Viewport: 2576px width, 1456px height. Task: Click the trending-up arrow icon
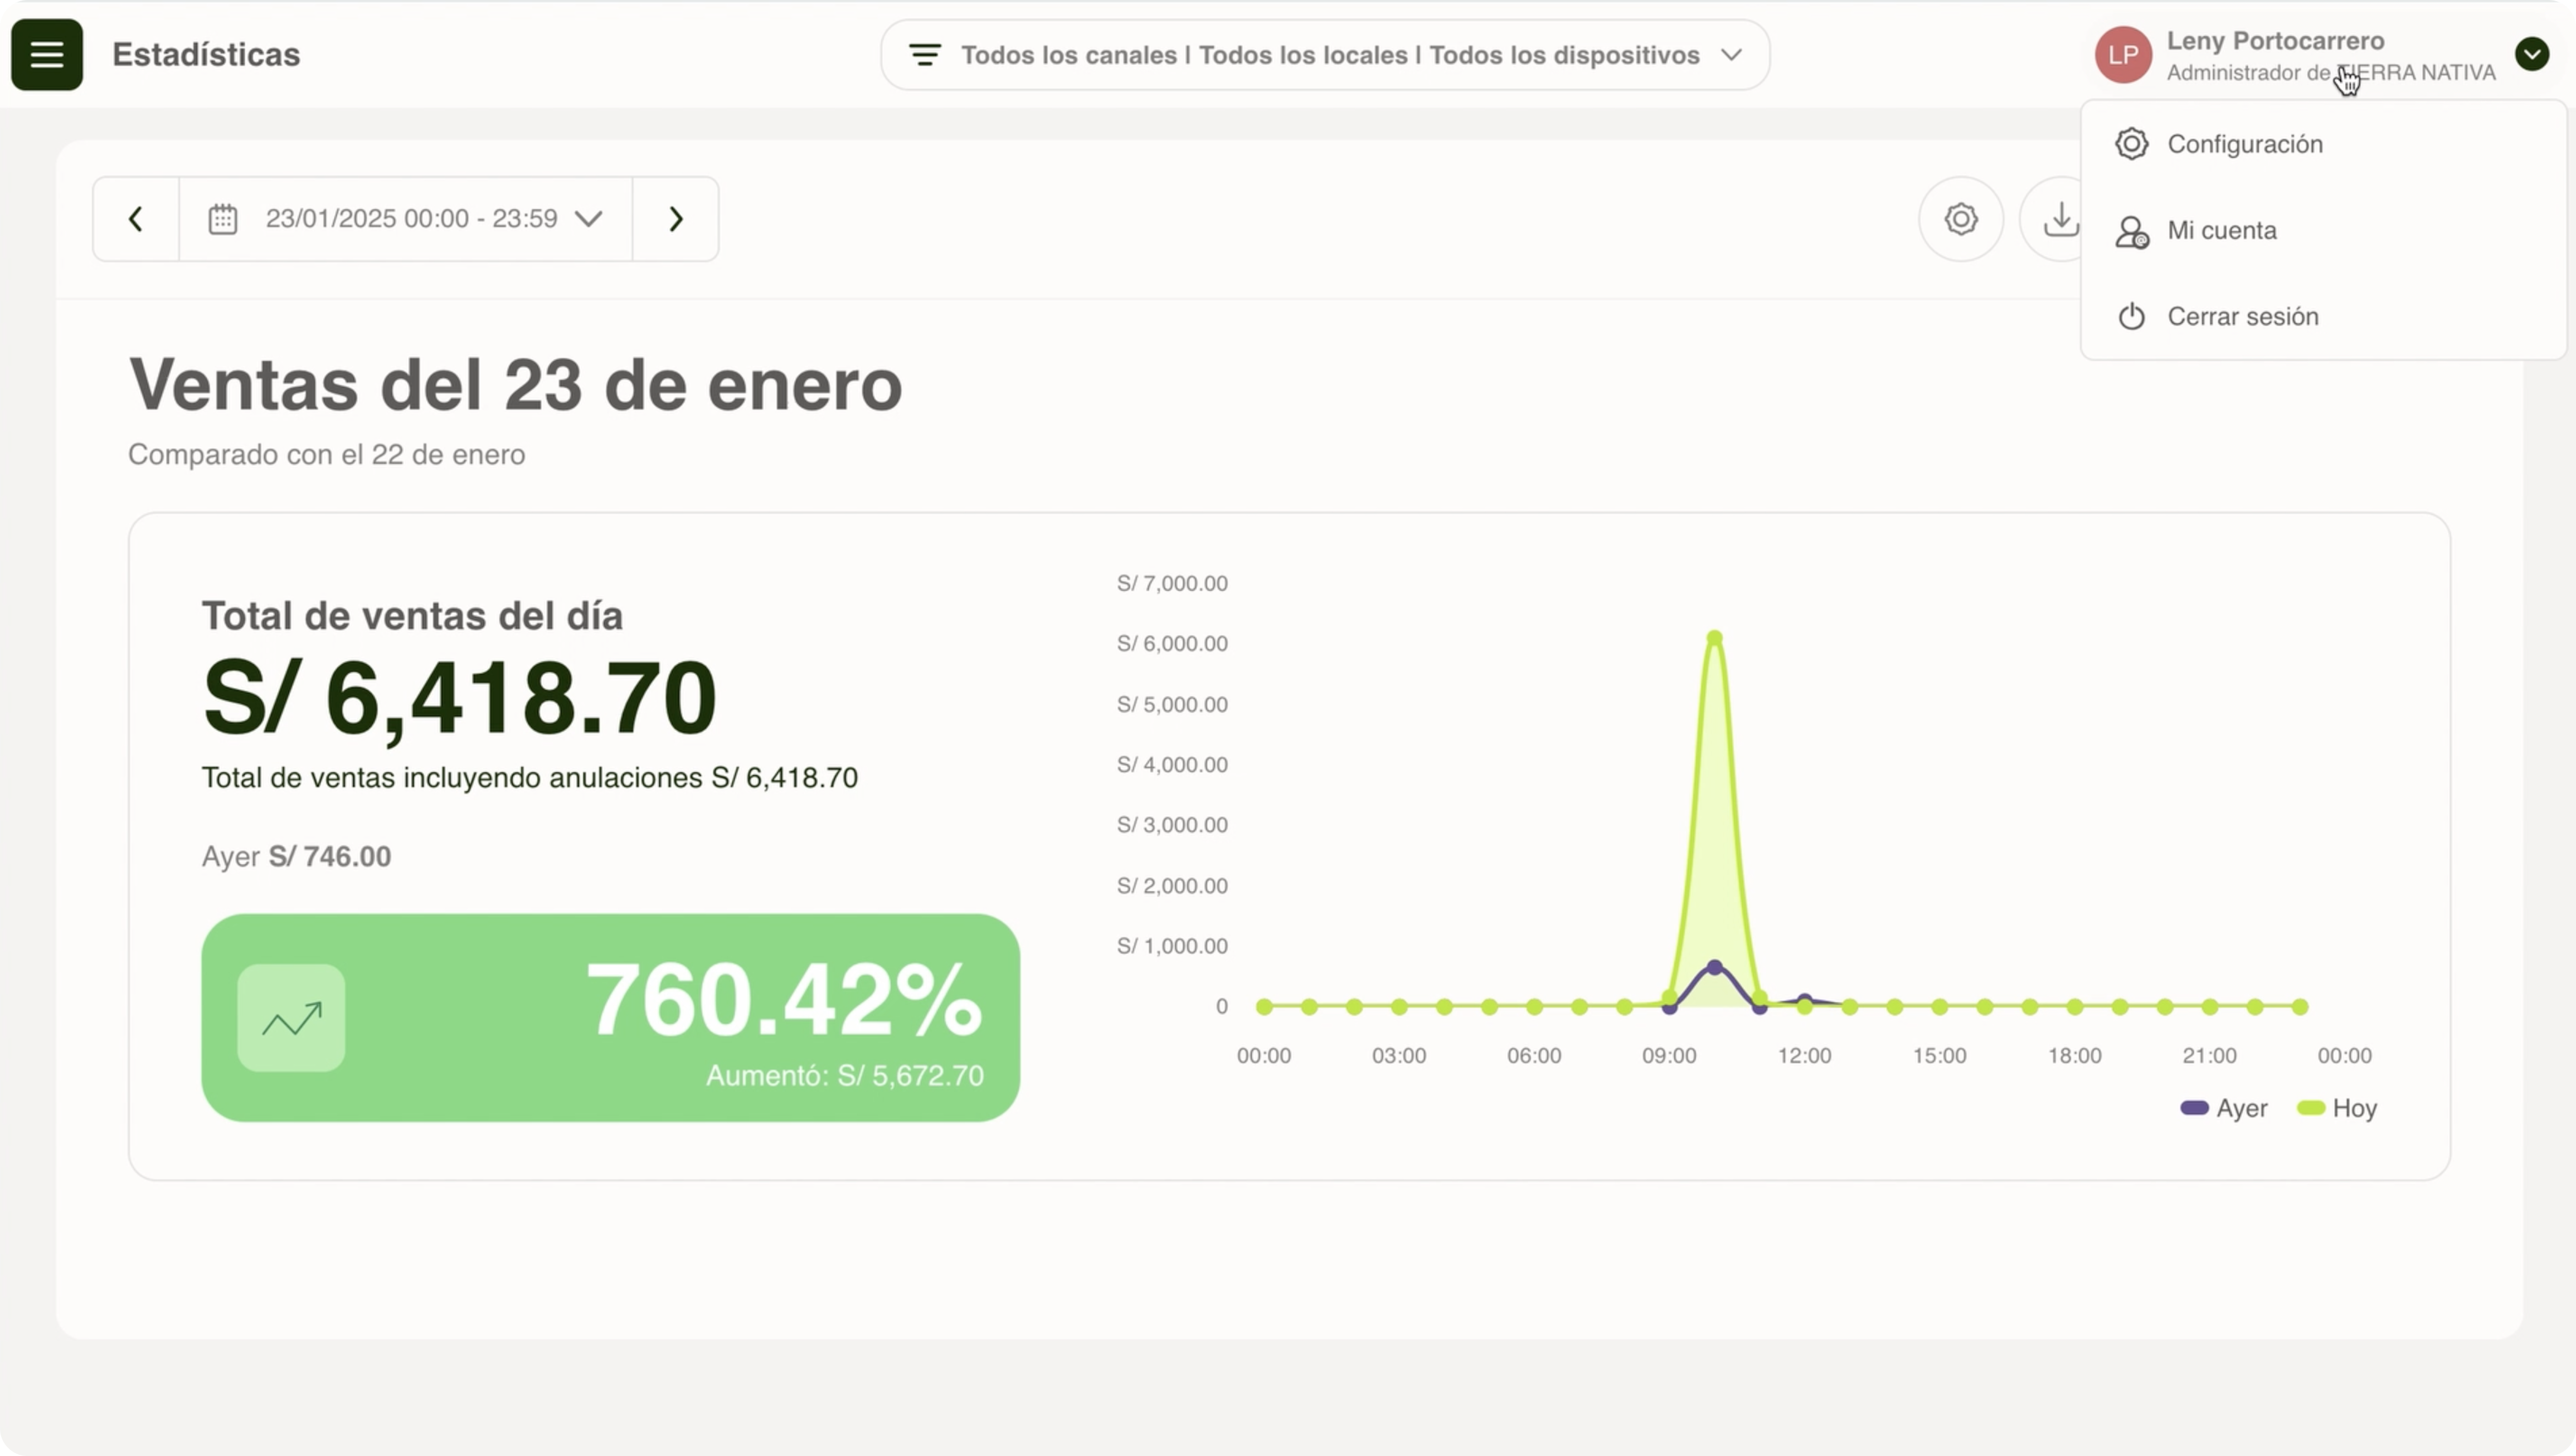(291, 1018)
